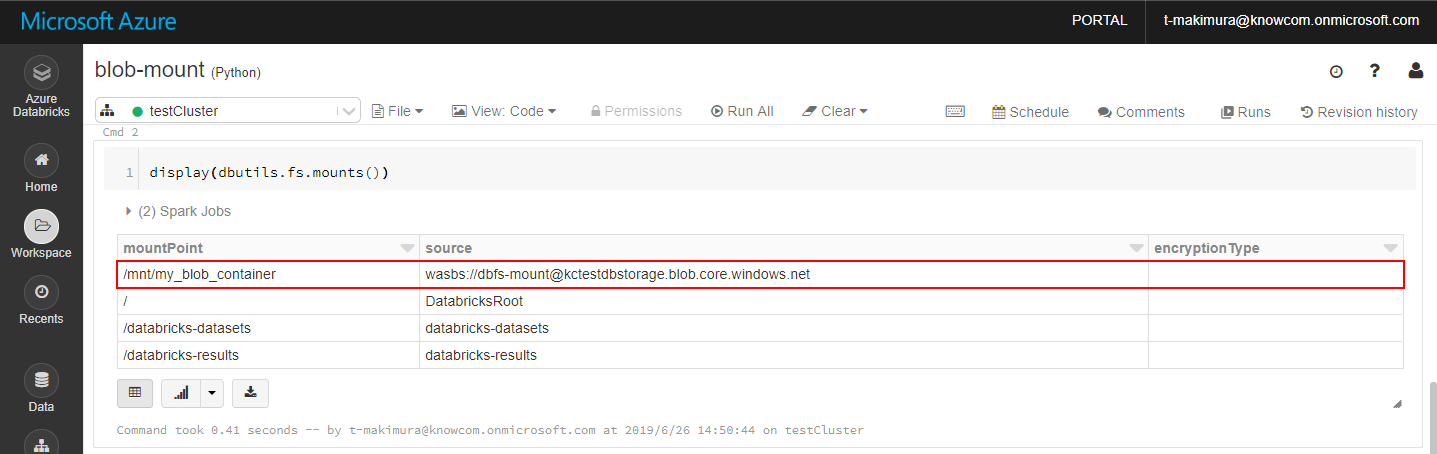
Task: Open Revision history
Action: tap(1359, 112)
